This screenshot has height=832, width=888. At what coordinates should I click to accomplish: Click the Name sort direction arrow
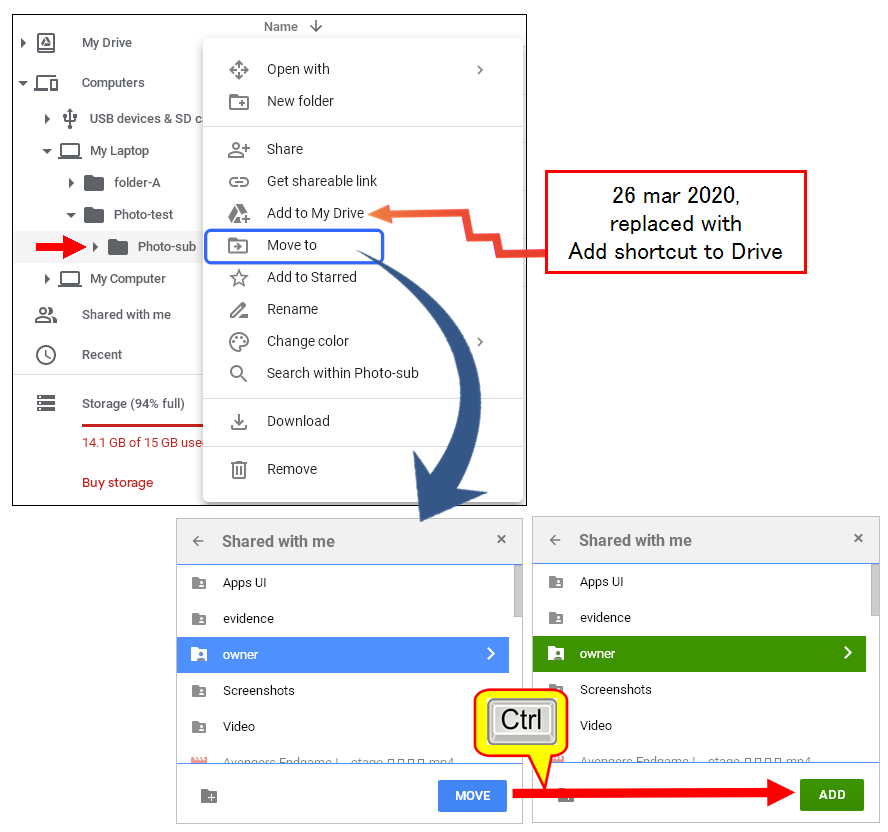316,26
